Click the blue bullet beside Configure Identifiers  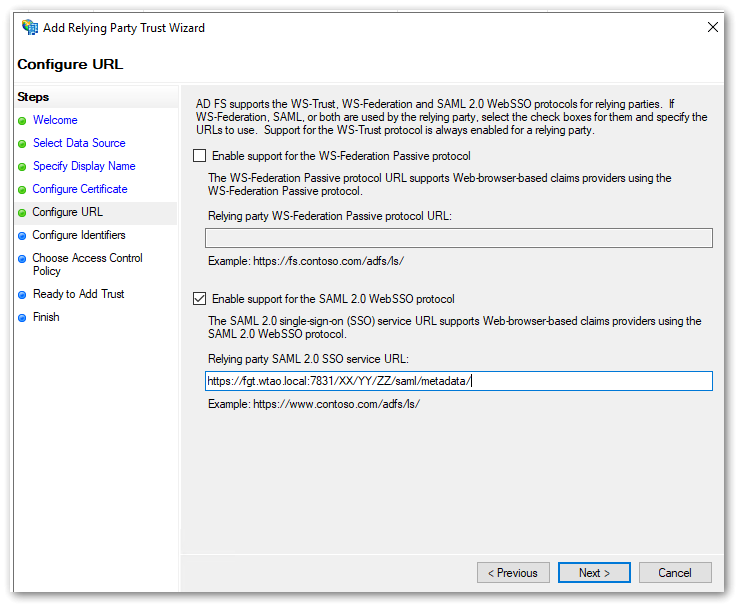point(22,236)
